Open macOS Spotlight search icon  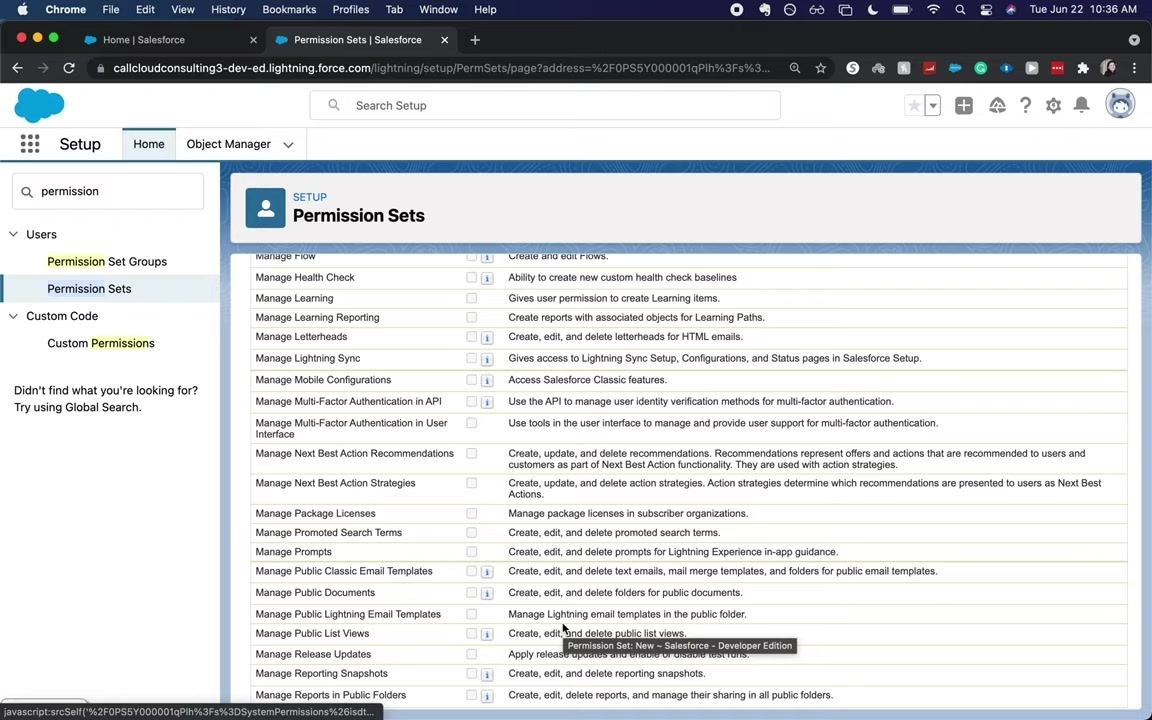[960, 10]
